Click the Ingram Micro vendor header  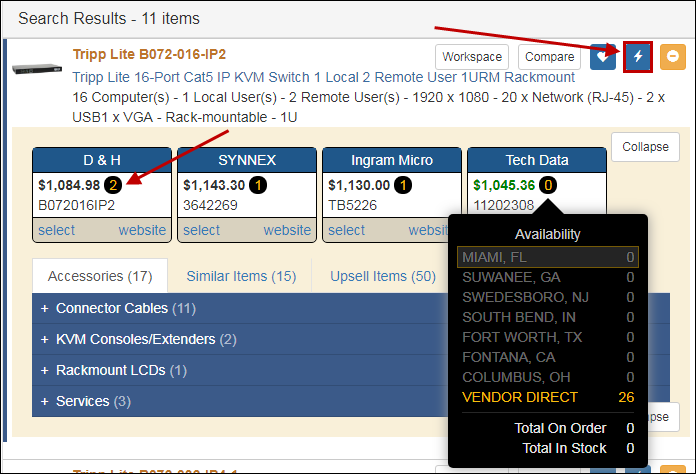[x=392, y=160]
